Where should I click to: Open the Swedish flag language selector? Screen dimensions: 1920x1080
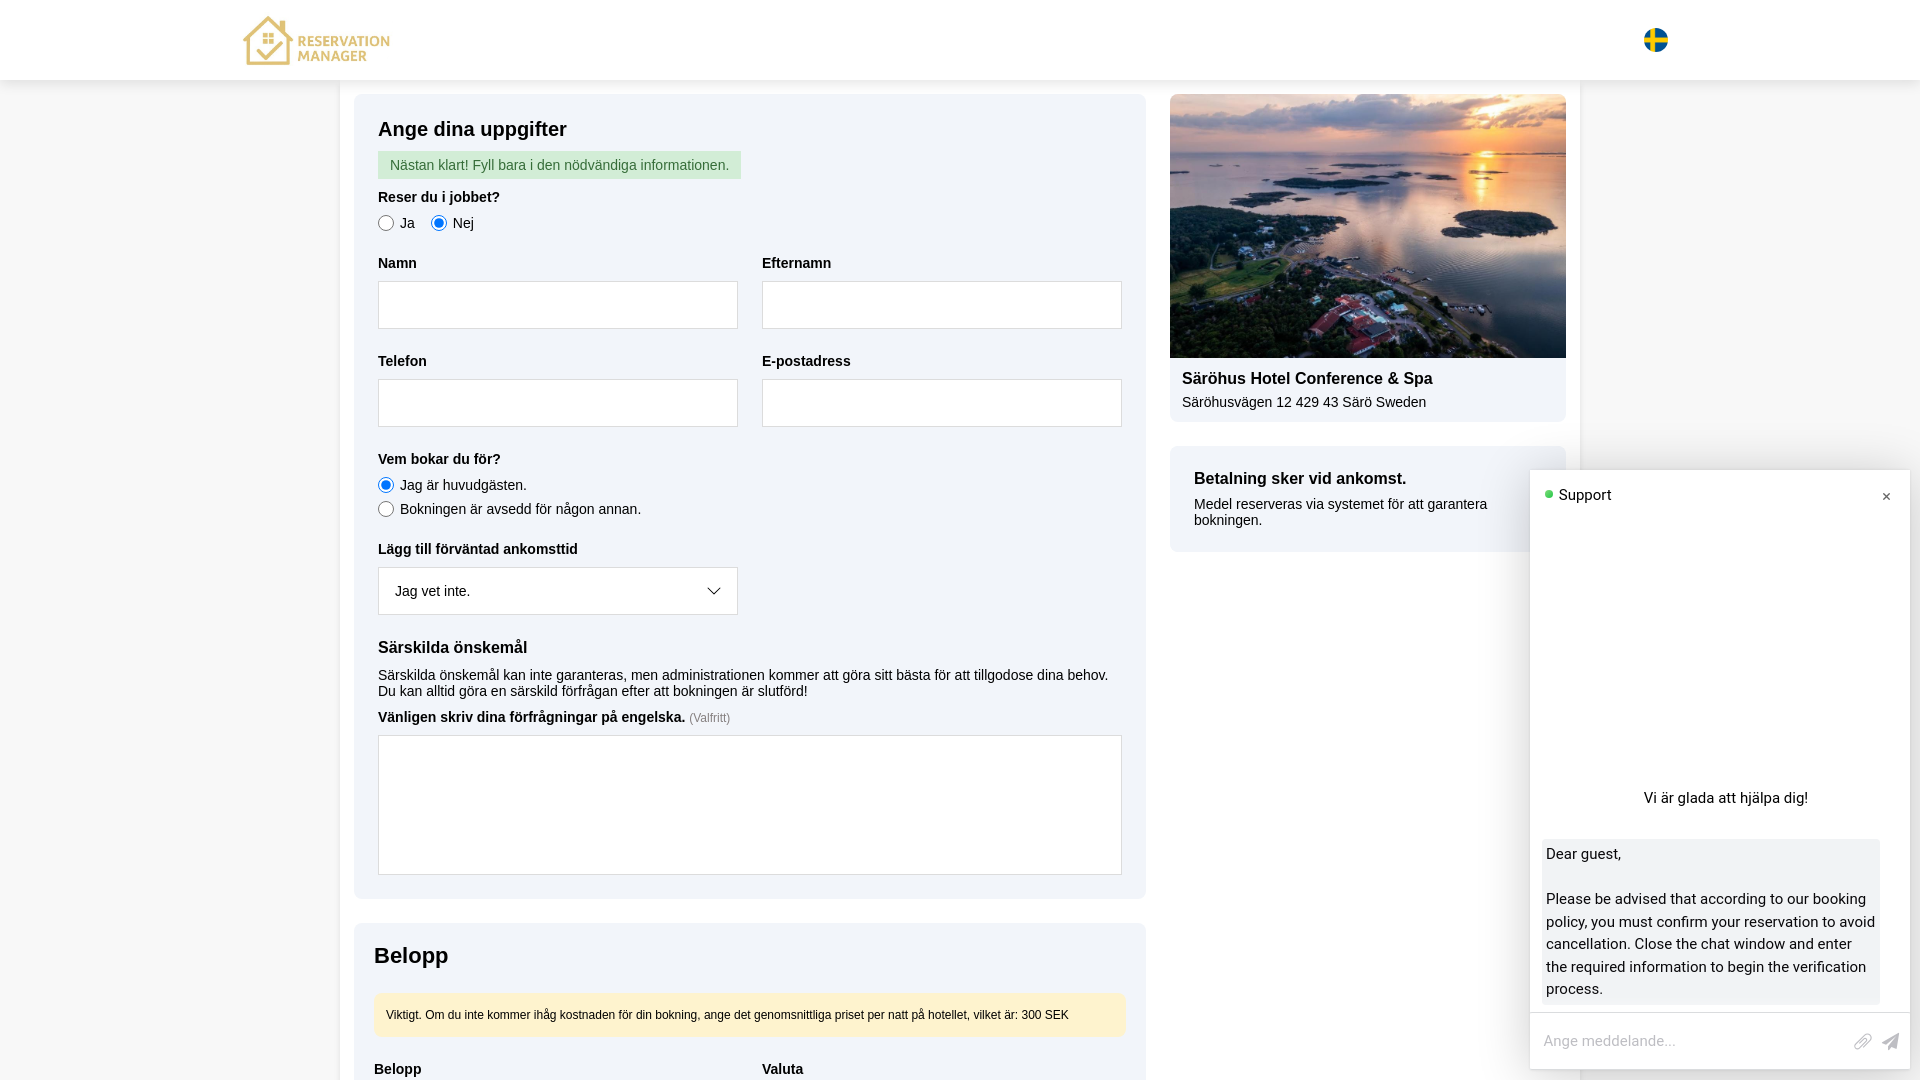pos(1655,40)
